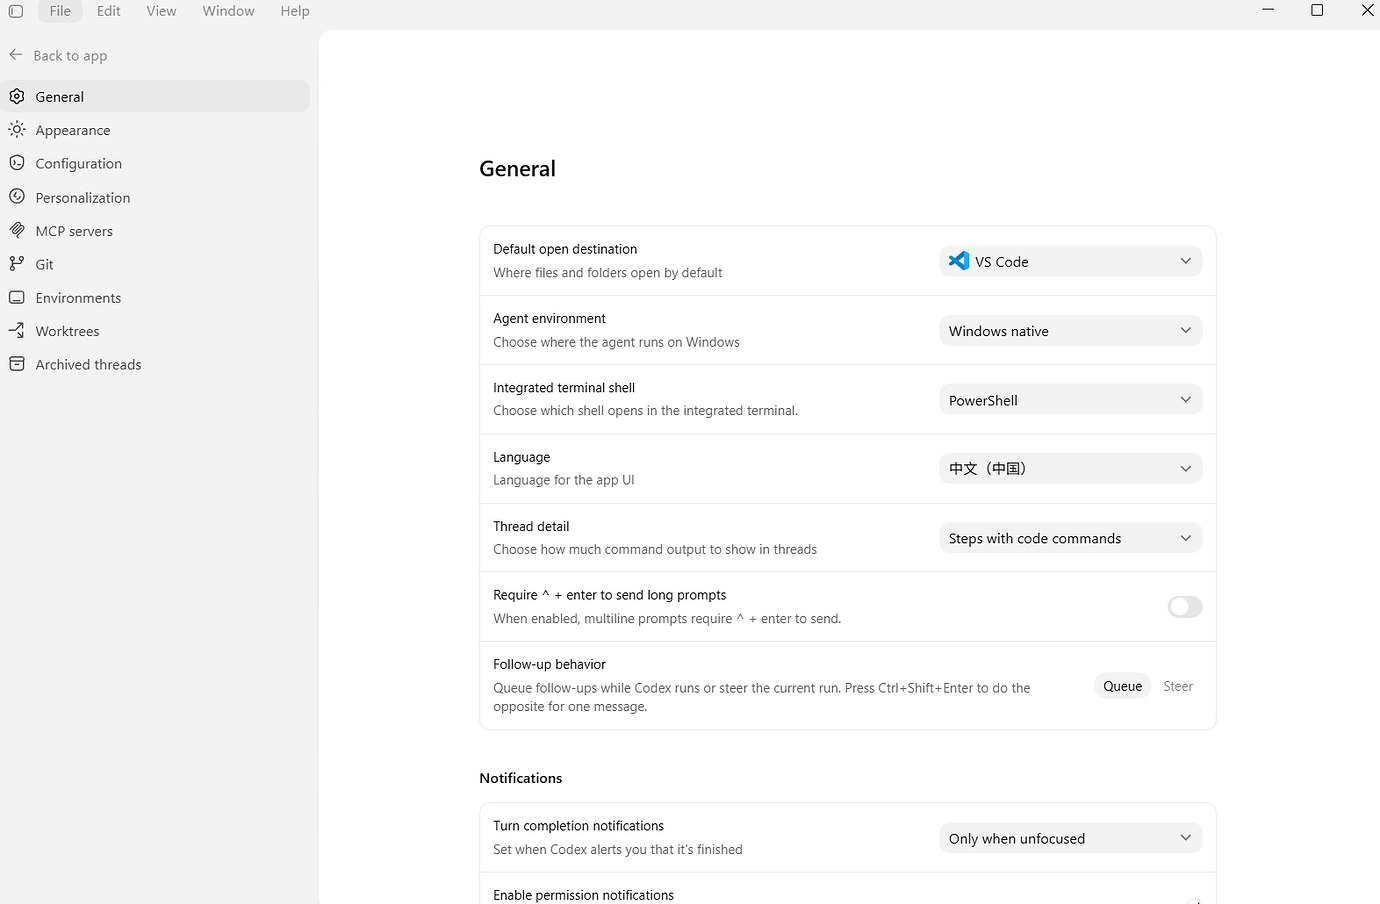Open the Help menu
The image size is (1380, 904).
coord(295,11)
